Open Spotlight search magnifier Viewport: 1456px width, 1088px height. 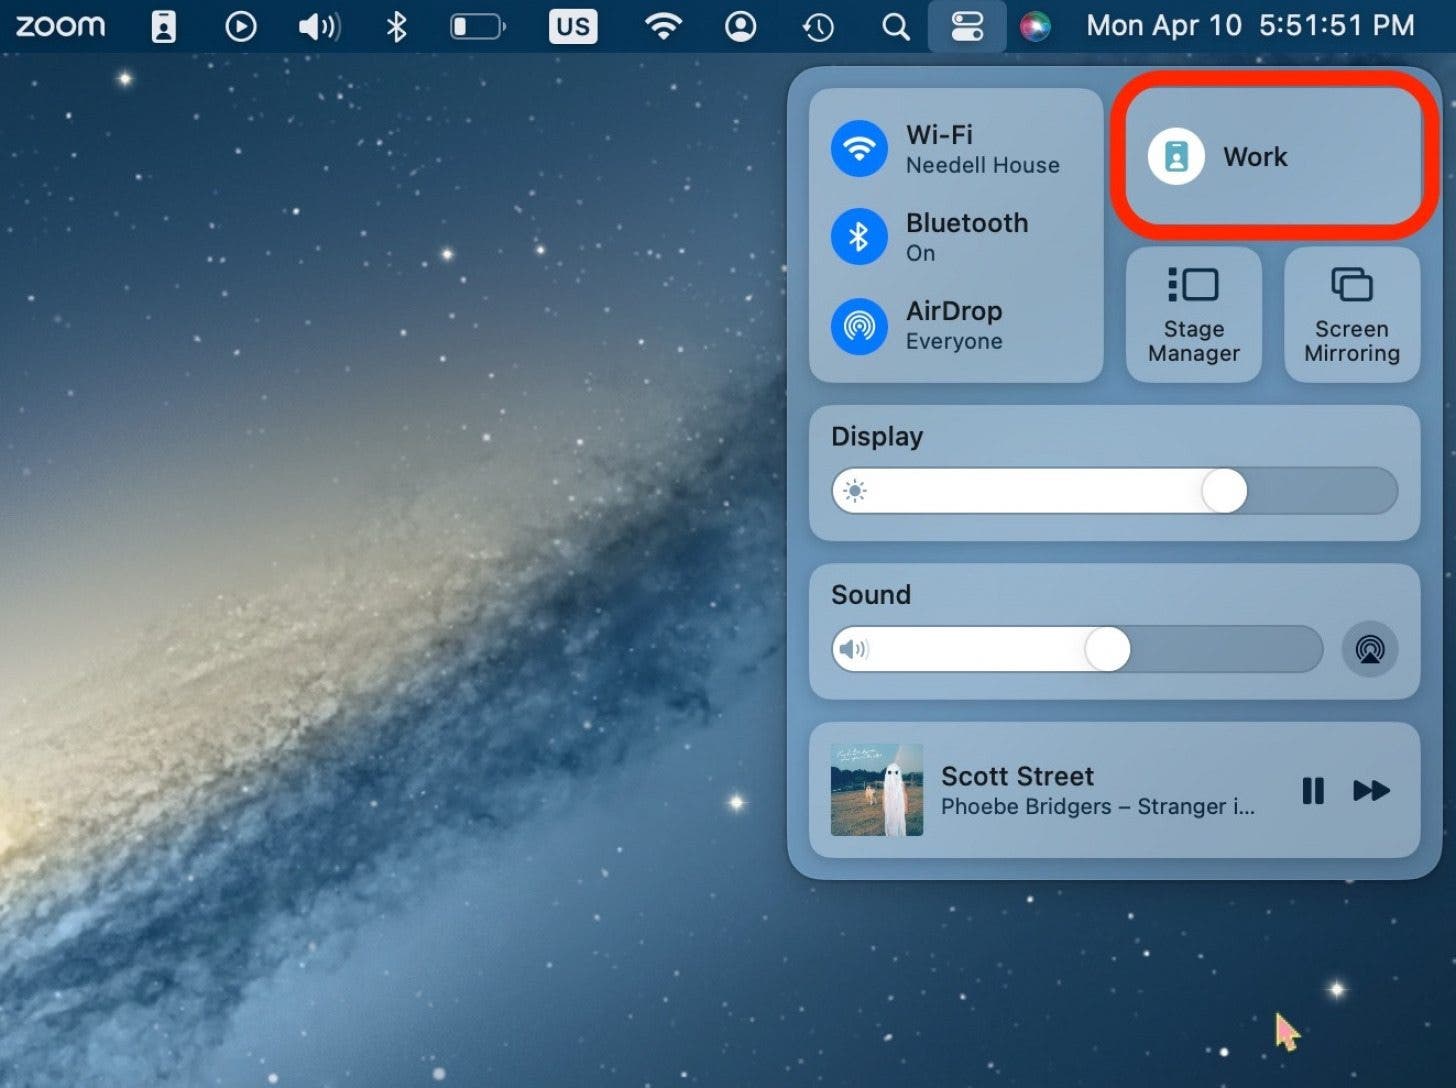[896, 26]
